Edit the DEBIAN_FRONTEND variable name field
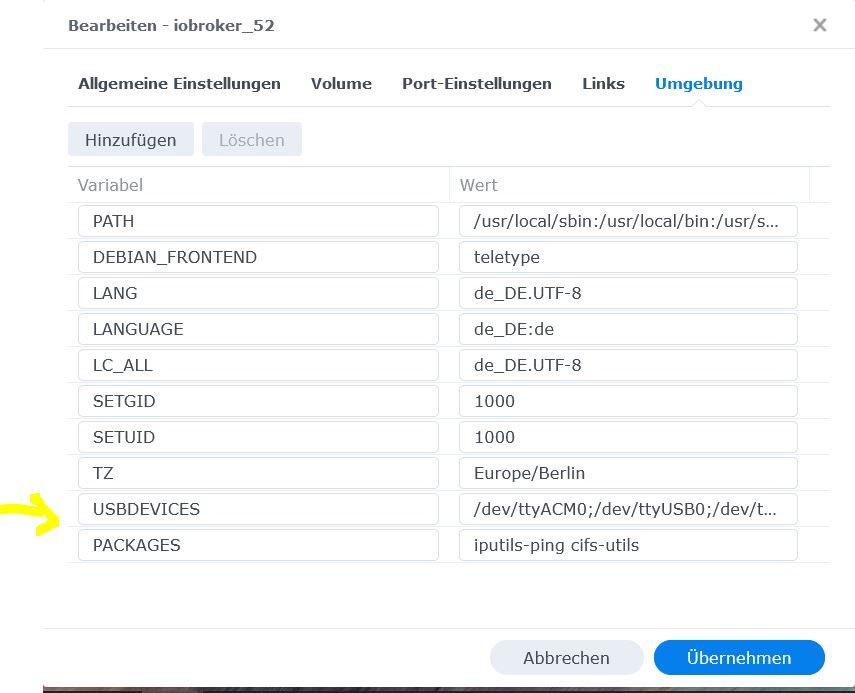The width and height of the screenshot is (855, 693). 258,257
